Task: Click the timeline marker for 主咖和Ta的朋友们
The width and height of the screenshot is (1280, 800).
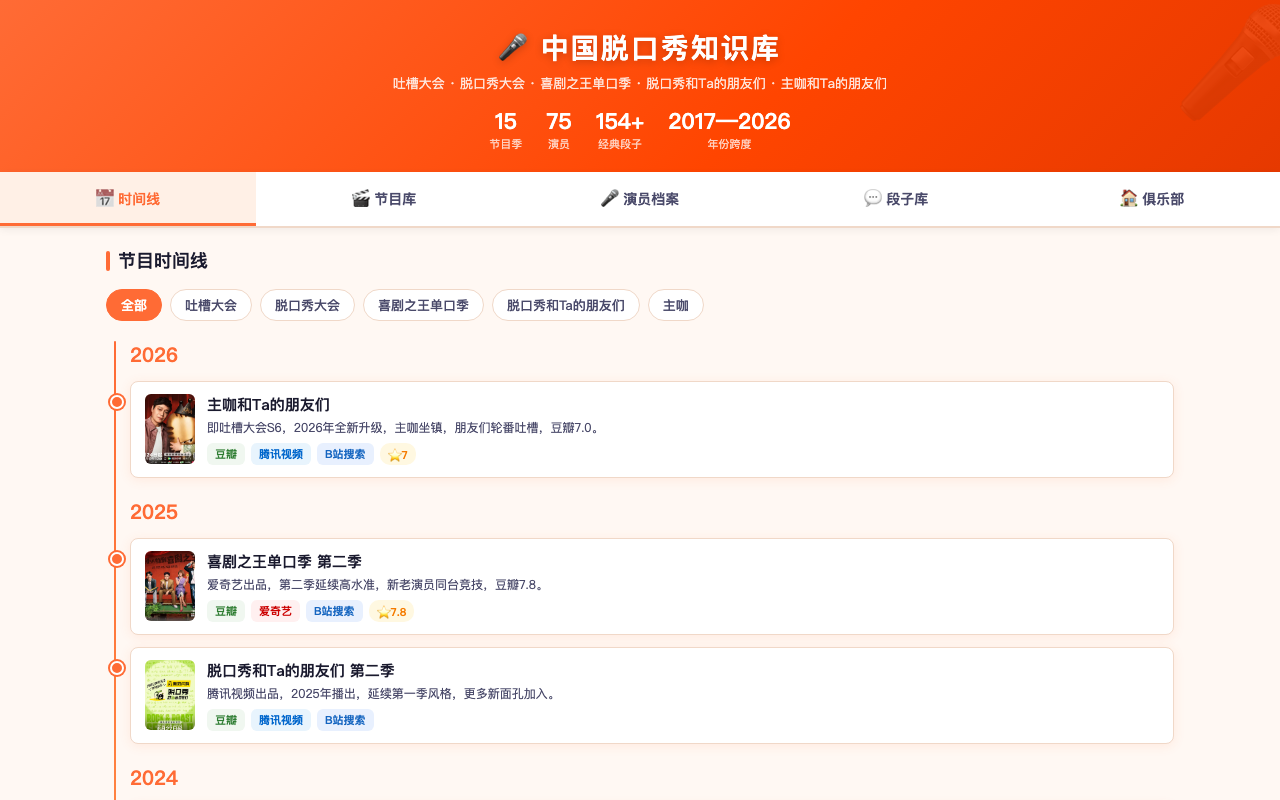Action: (x=117, y=402)
